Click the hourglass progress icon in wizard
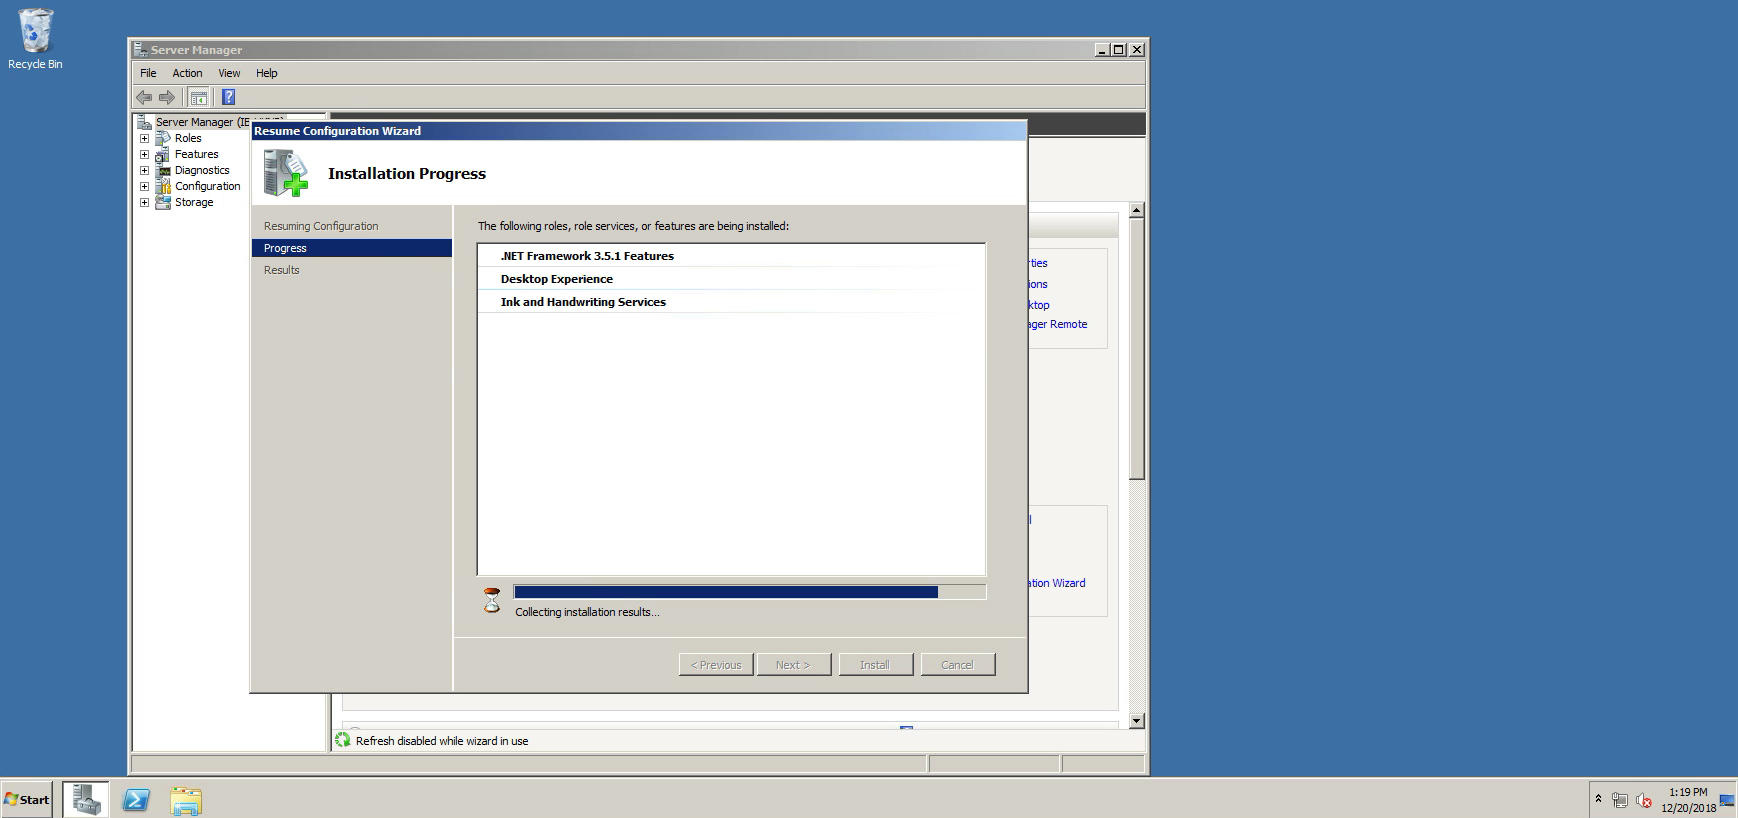 click(x=492, y=600)
